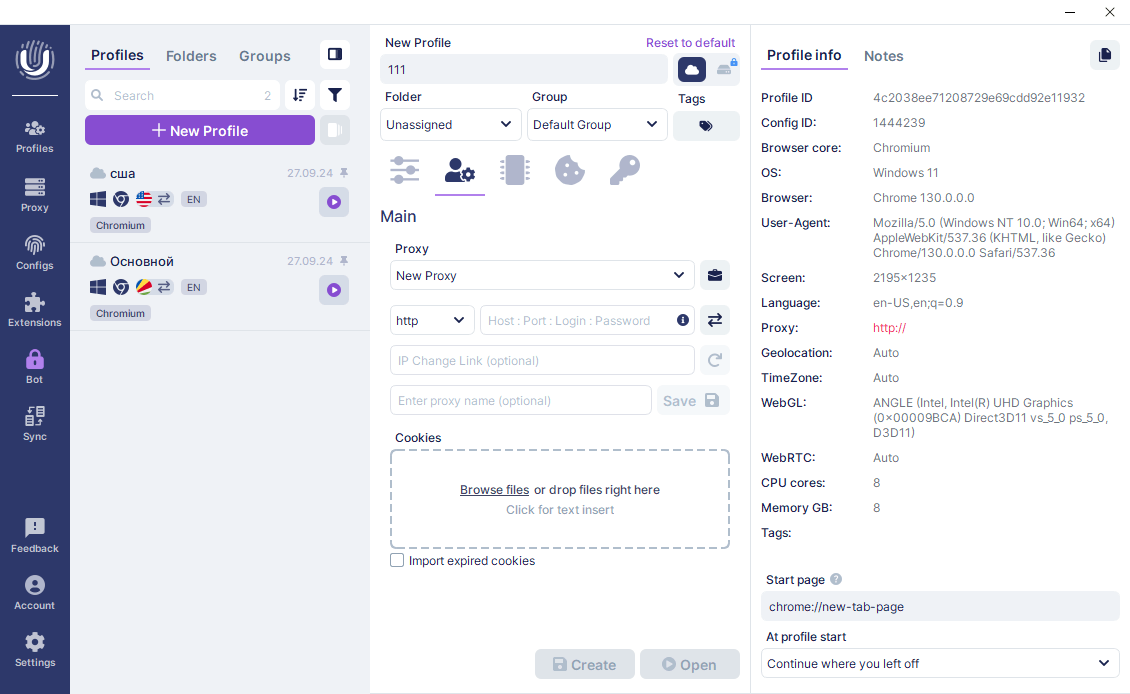Enable Import expired cookies checkbox

(397, 561)
